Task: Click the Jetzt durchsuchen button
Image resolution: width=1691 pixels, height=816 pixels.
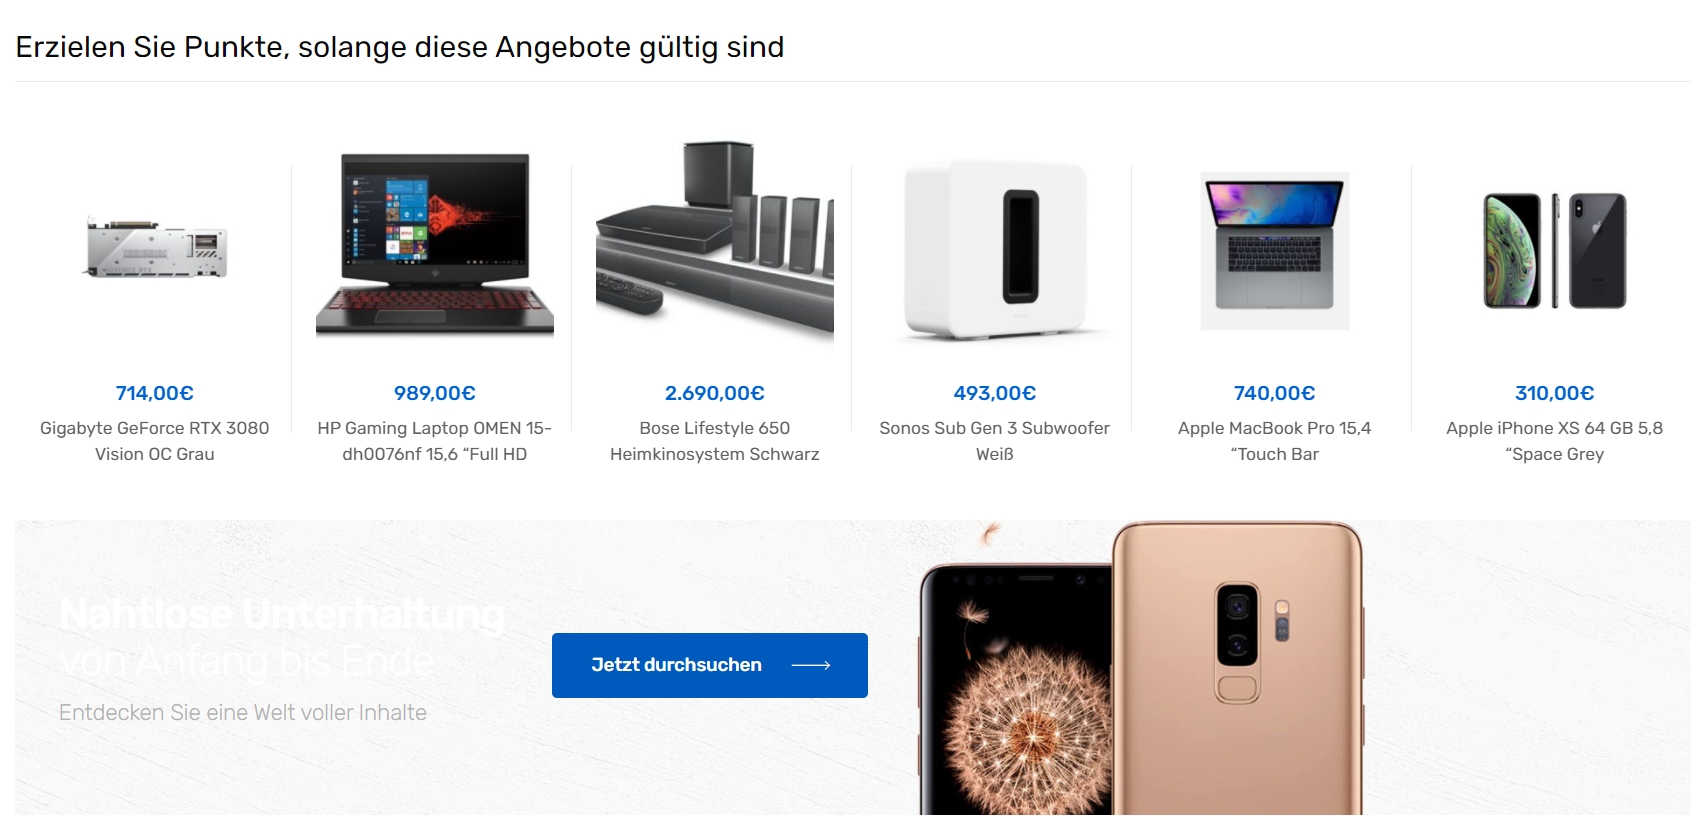Action: click(x=710, y=665)
